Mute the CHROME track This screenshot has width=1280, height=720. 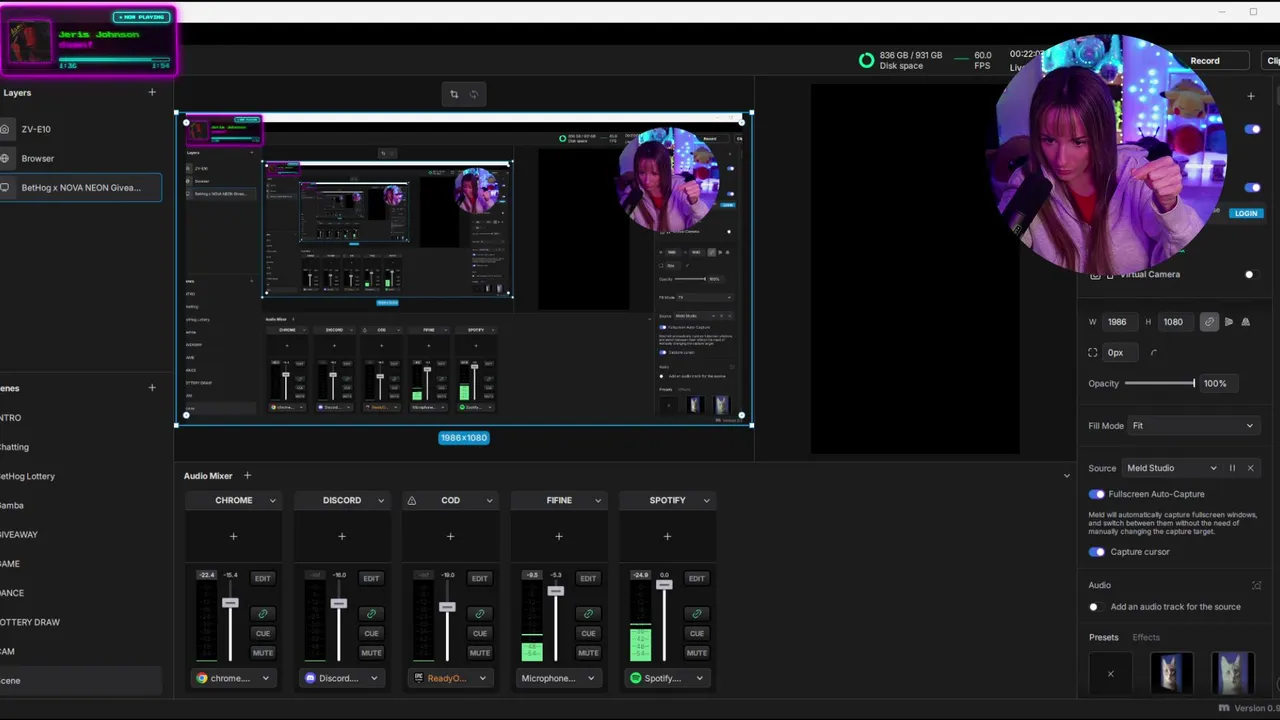coord(263,653)
